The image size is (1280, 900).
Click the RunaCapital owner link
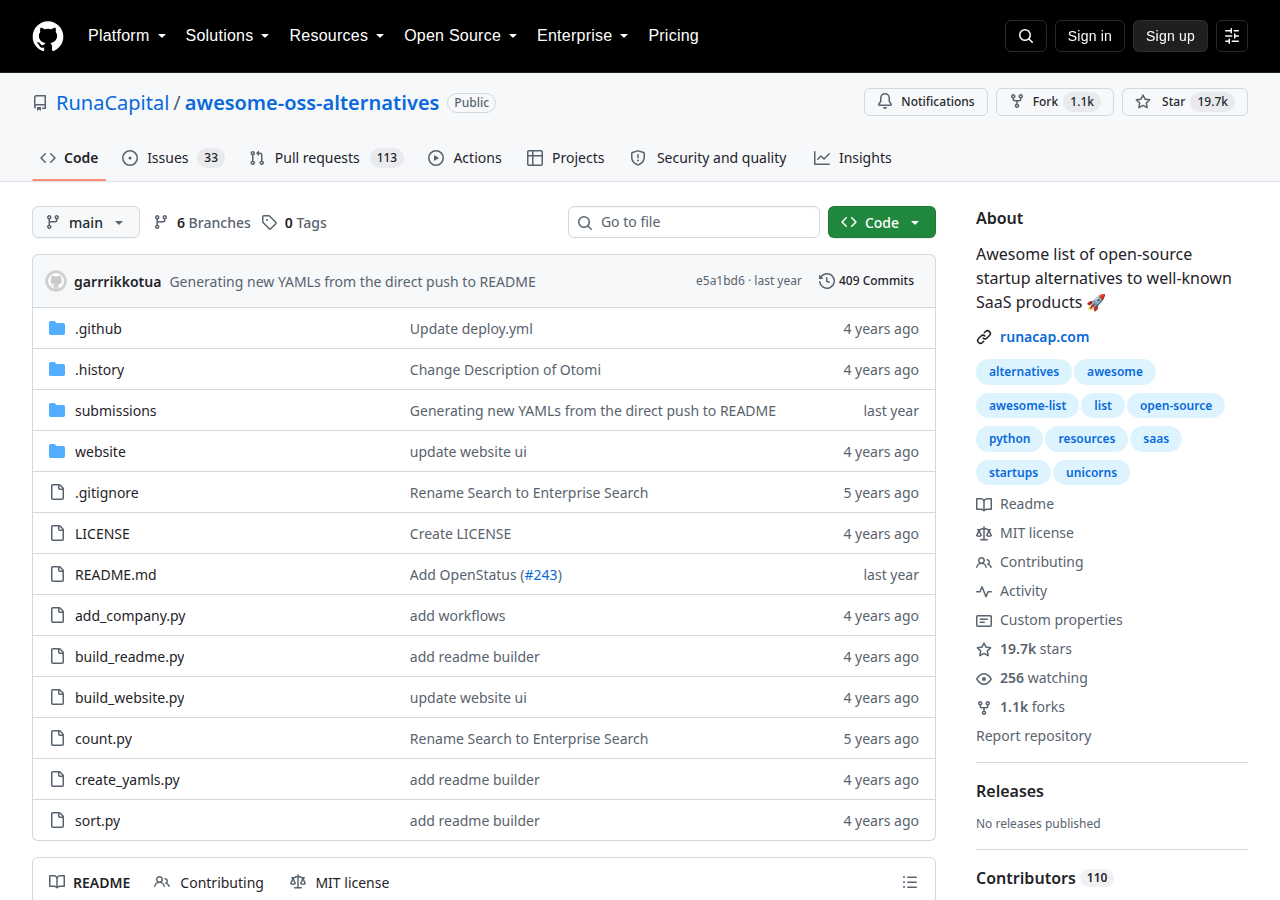click(x=113, y=103)
